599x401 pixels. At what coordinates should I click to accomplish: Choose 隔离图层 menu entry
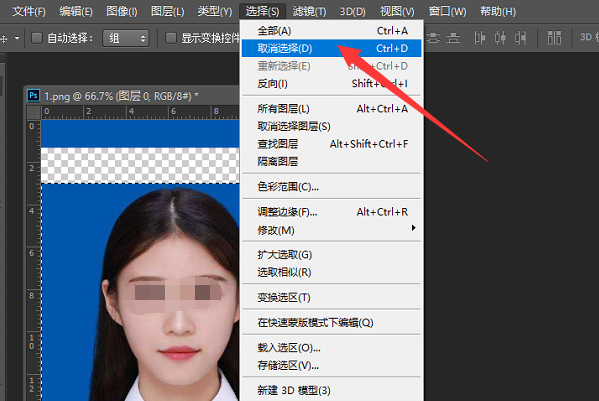332,162
